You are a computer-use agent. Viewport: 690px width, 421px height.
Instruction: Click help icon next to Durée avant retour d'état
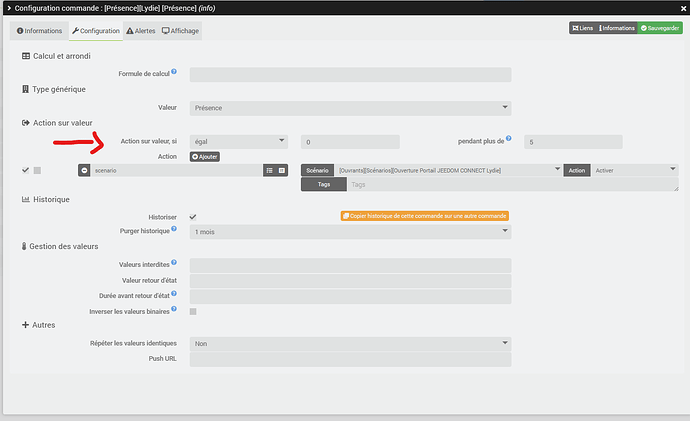(174, 294)
